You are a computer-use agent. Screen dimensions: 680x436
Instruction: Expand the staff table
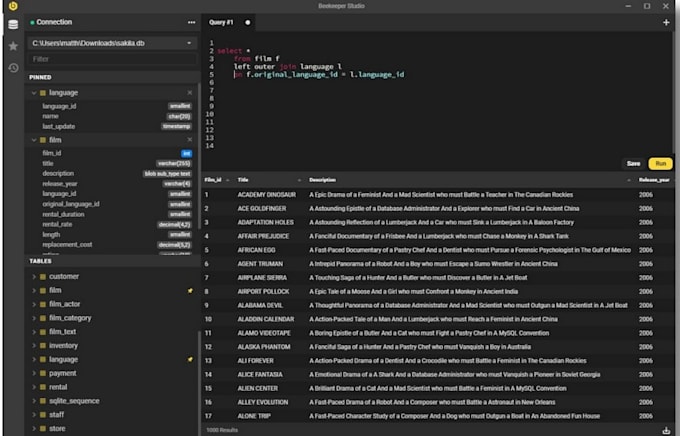[x=34, y=415]
